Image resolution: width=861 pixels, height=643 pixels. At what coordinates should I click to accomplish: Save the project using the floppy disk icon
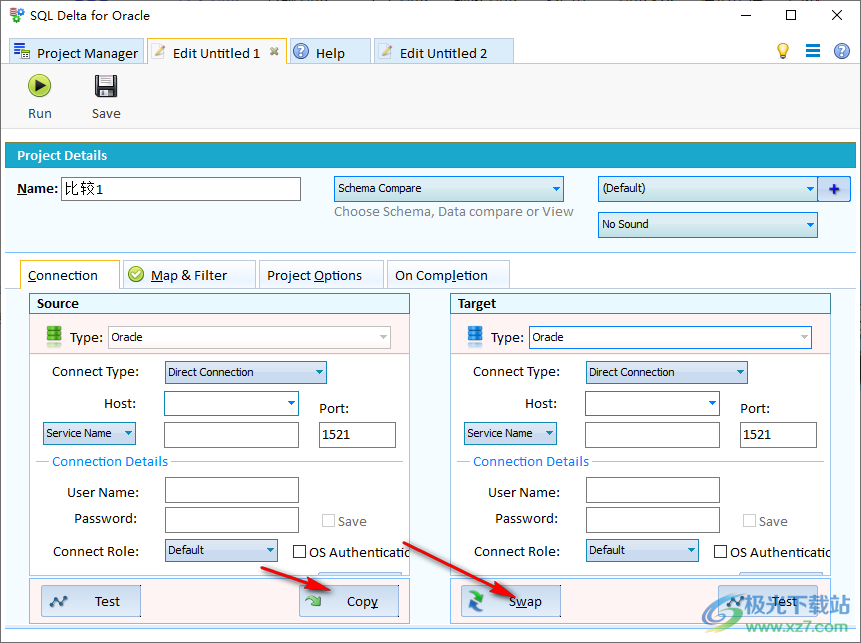pos(105,86)
